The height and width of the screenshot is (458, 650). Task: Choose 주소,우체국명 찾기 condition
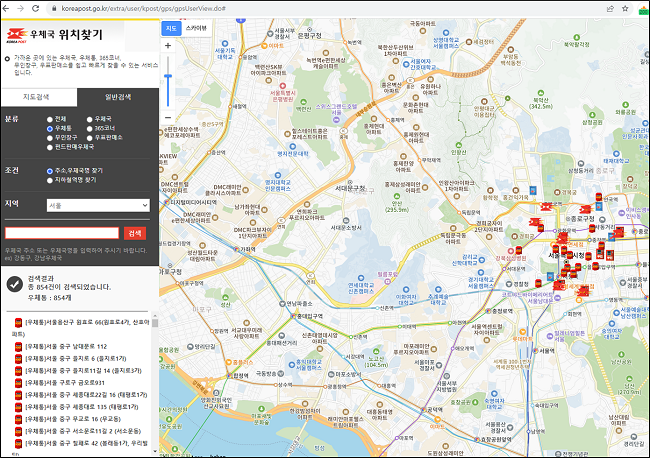(x=50, y=171)
